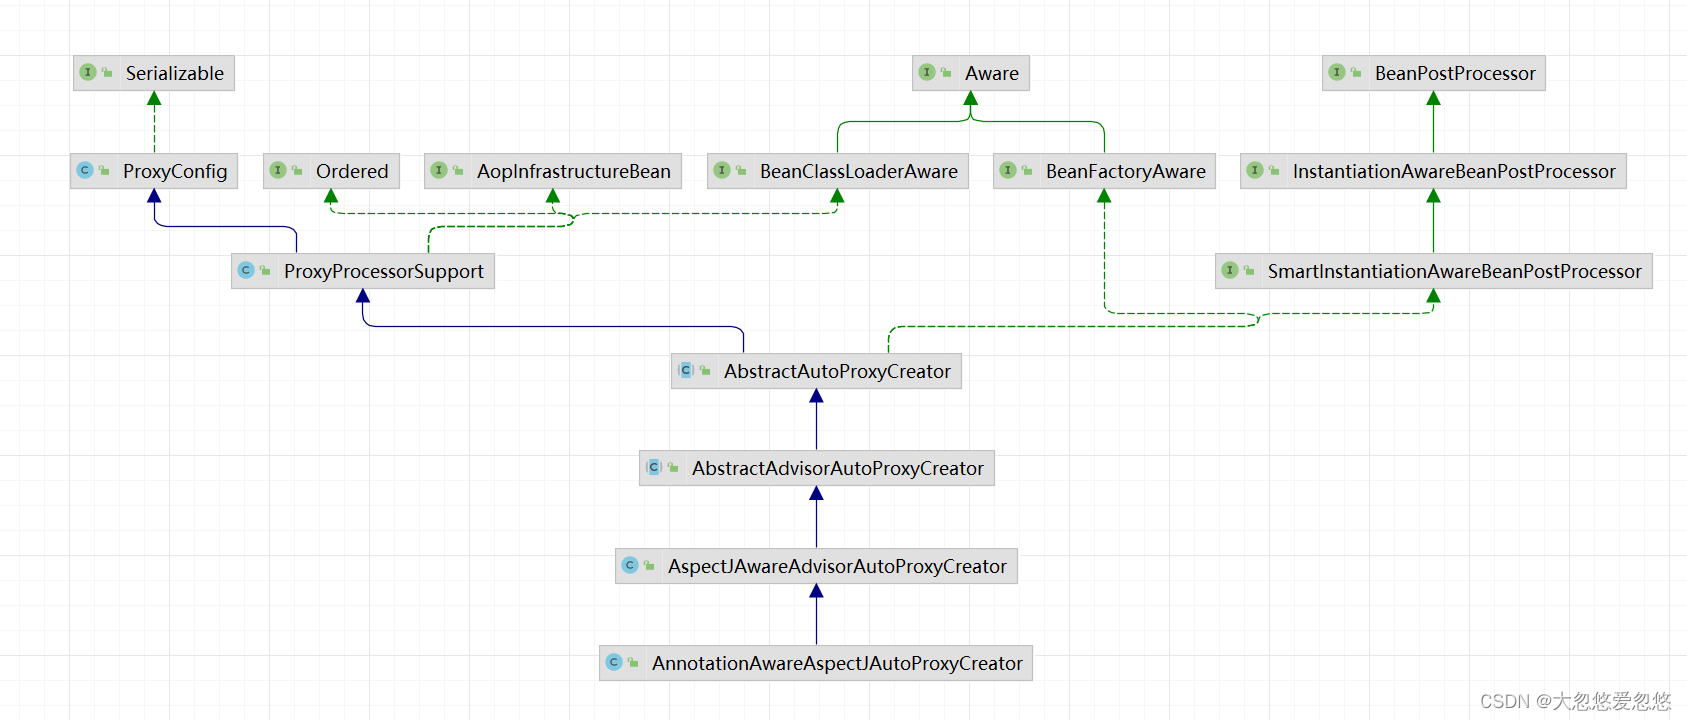1687x720 pixels.
Task: Click the visibility lock icon next to BeanFactoryAware
Action: click(1027, 170)
